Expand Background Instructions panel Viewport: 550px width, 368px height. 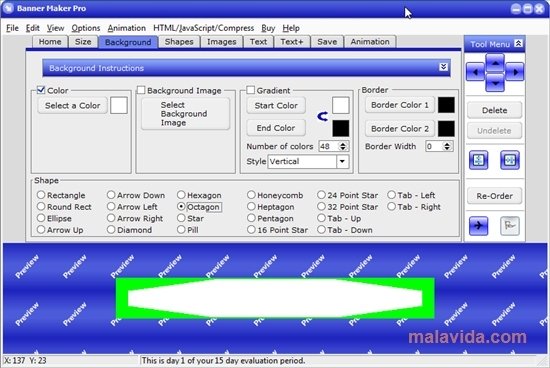tap(443, 67)
